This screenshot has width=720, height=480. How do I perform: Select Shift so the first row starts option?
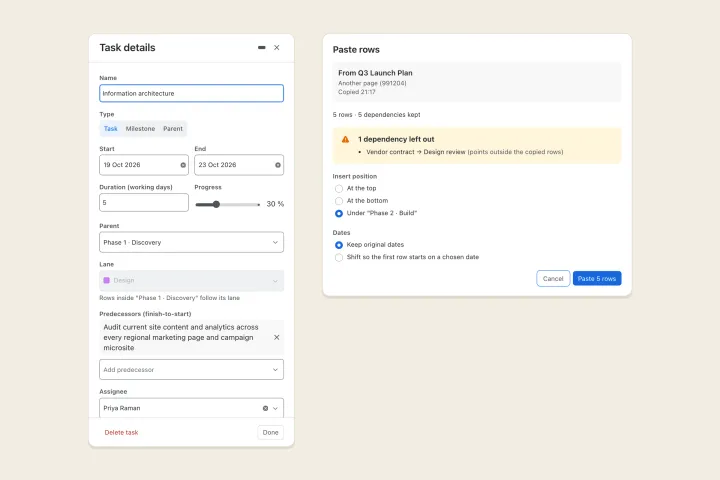click(x=339, y=257)
